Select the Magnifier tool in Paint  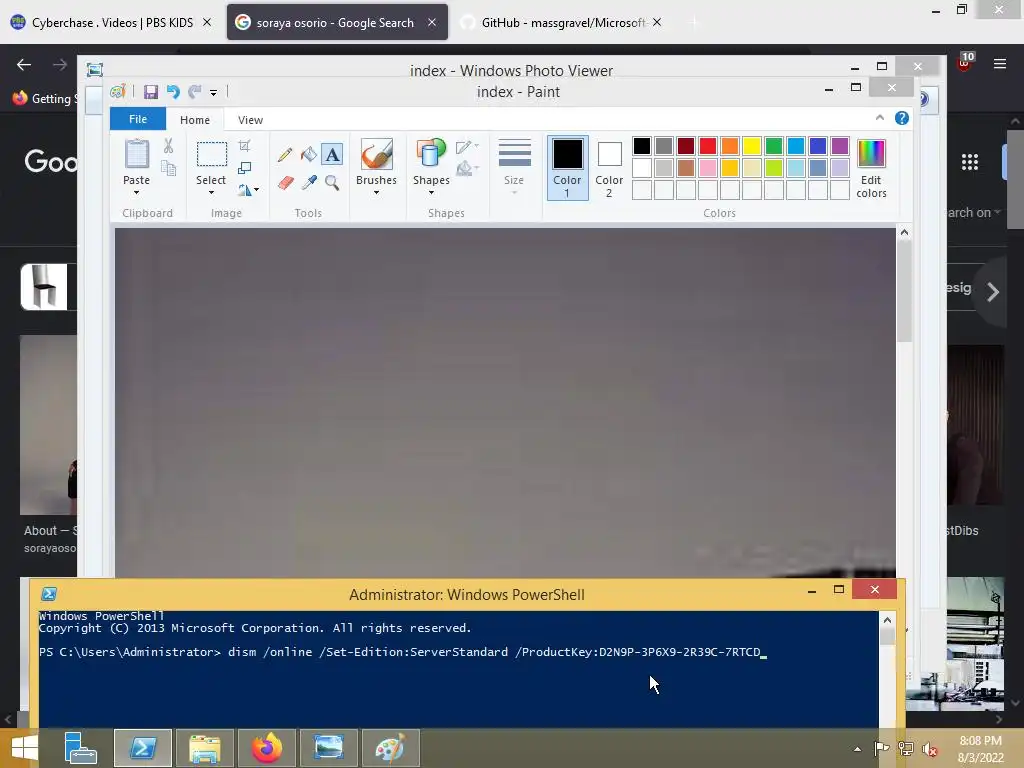click(332, 182)
